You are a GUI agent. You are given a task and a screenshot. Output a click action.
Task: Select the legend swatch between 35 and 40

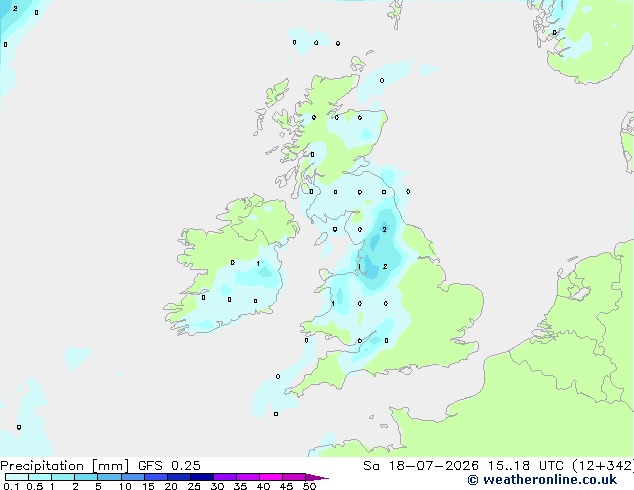pyautogui.click(x=248, y=477)
